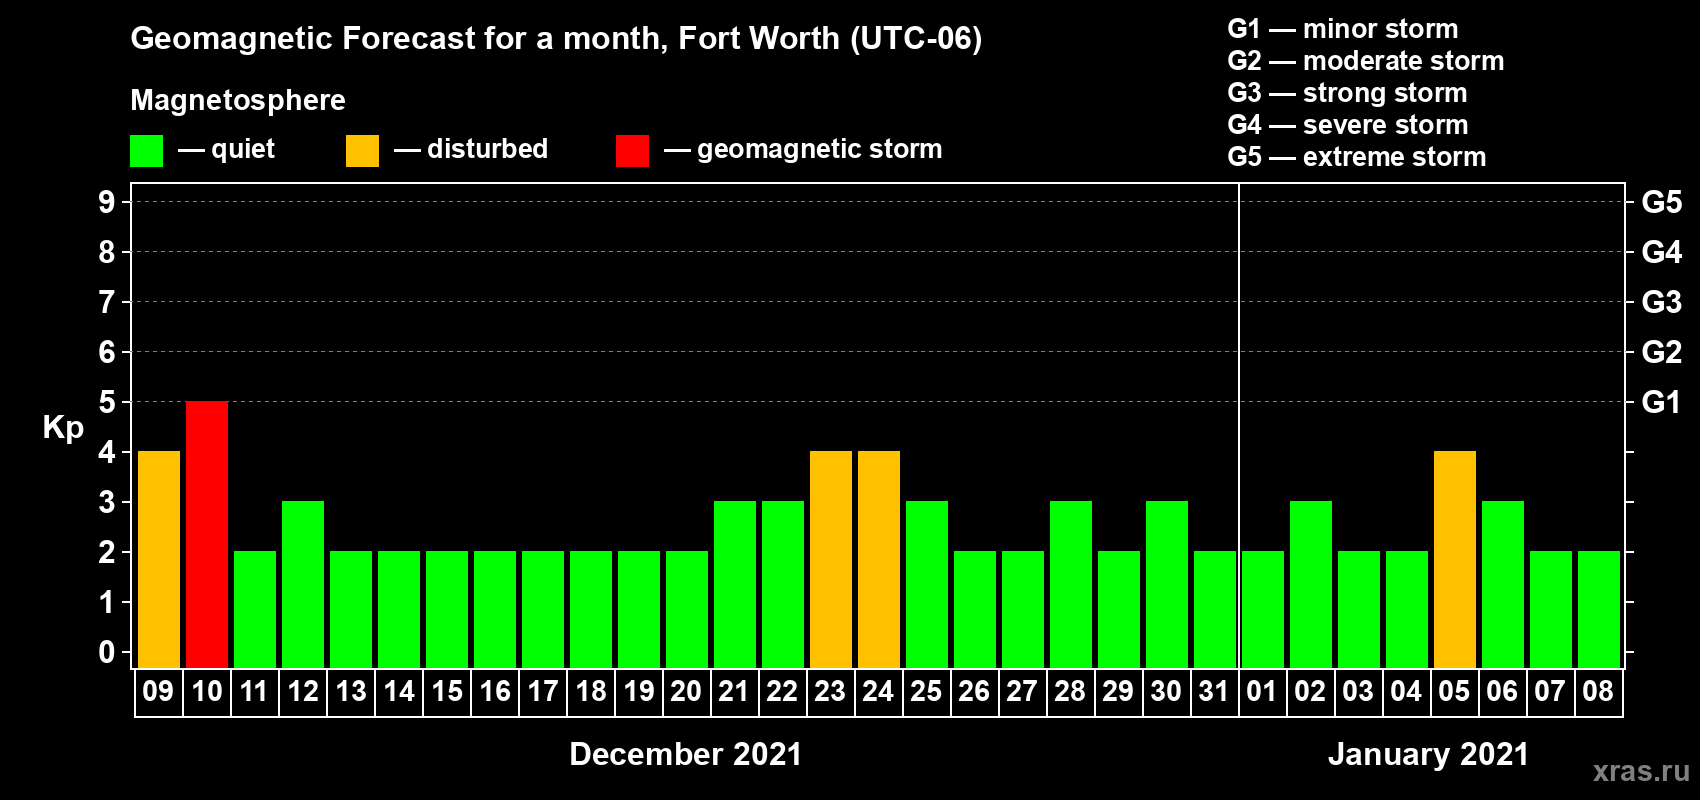Select the green bar for January 02

[x=1311, y=585]
